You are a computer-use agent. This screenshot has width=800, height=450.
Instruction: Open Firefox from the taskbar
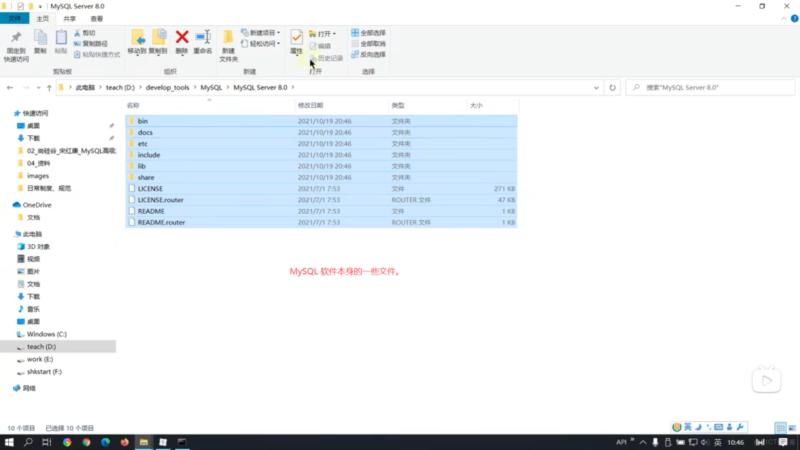click(124, 442)
